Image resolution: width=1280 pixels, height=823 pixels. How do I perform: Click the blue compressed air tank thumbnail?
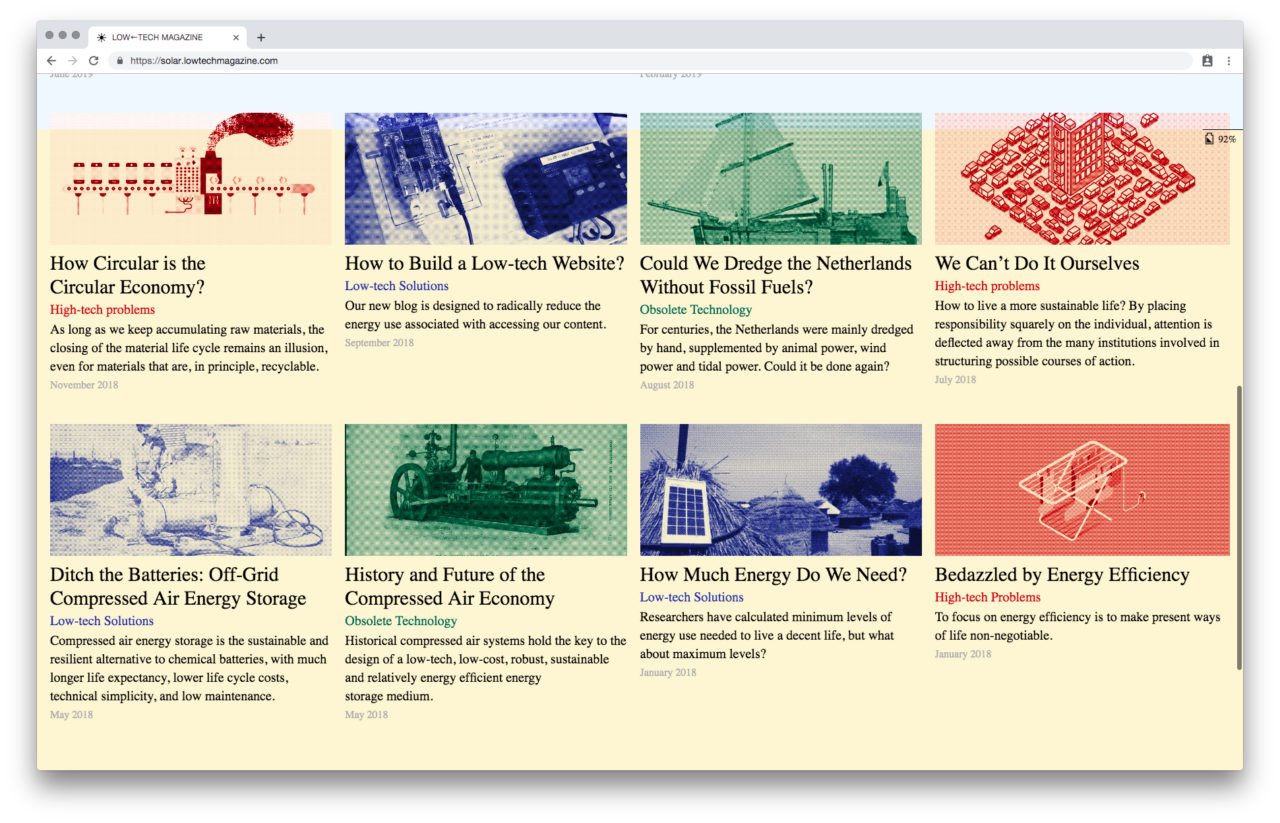(191, 489)
